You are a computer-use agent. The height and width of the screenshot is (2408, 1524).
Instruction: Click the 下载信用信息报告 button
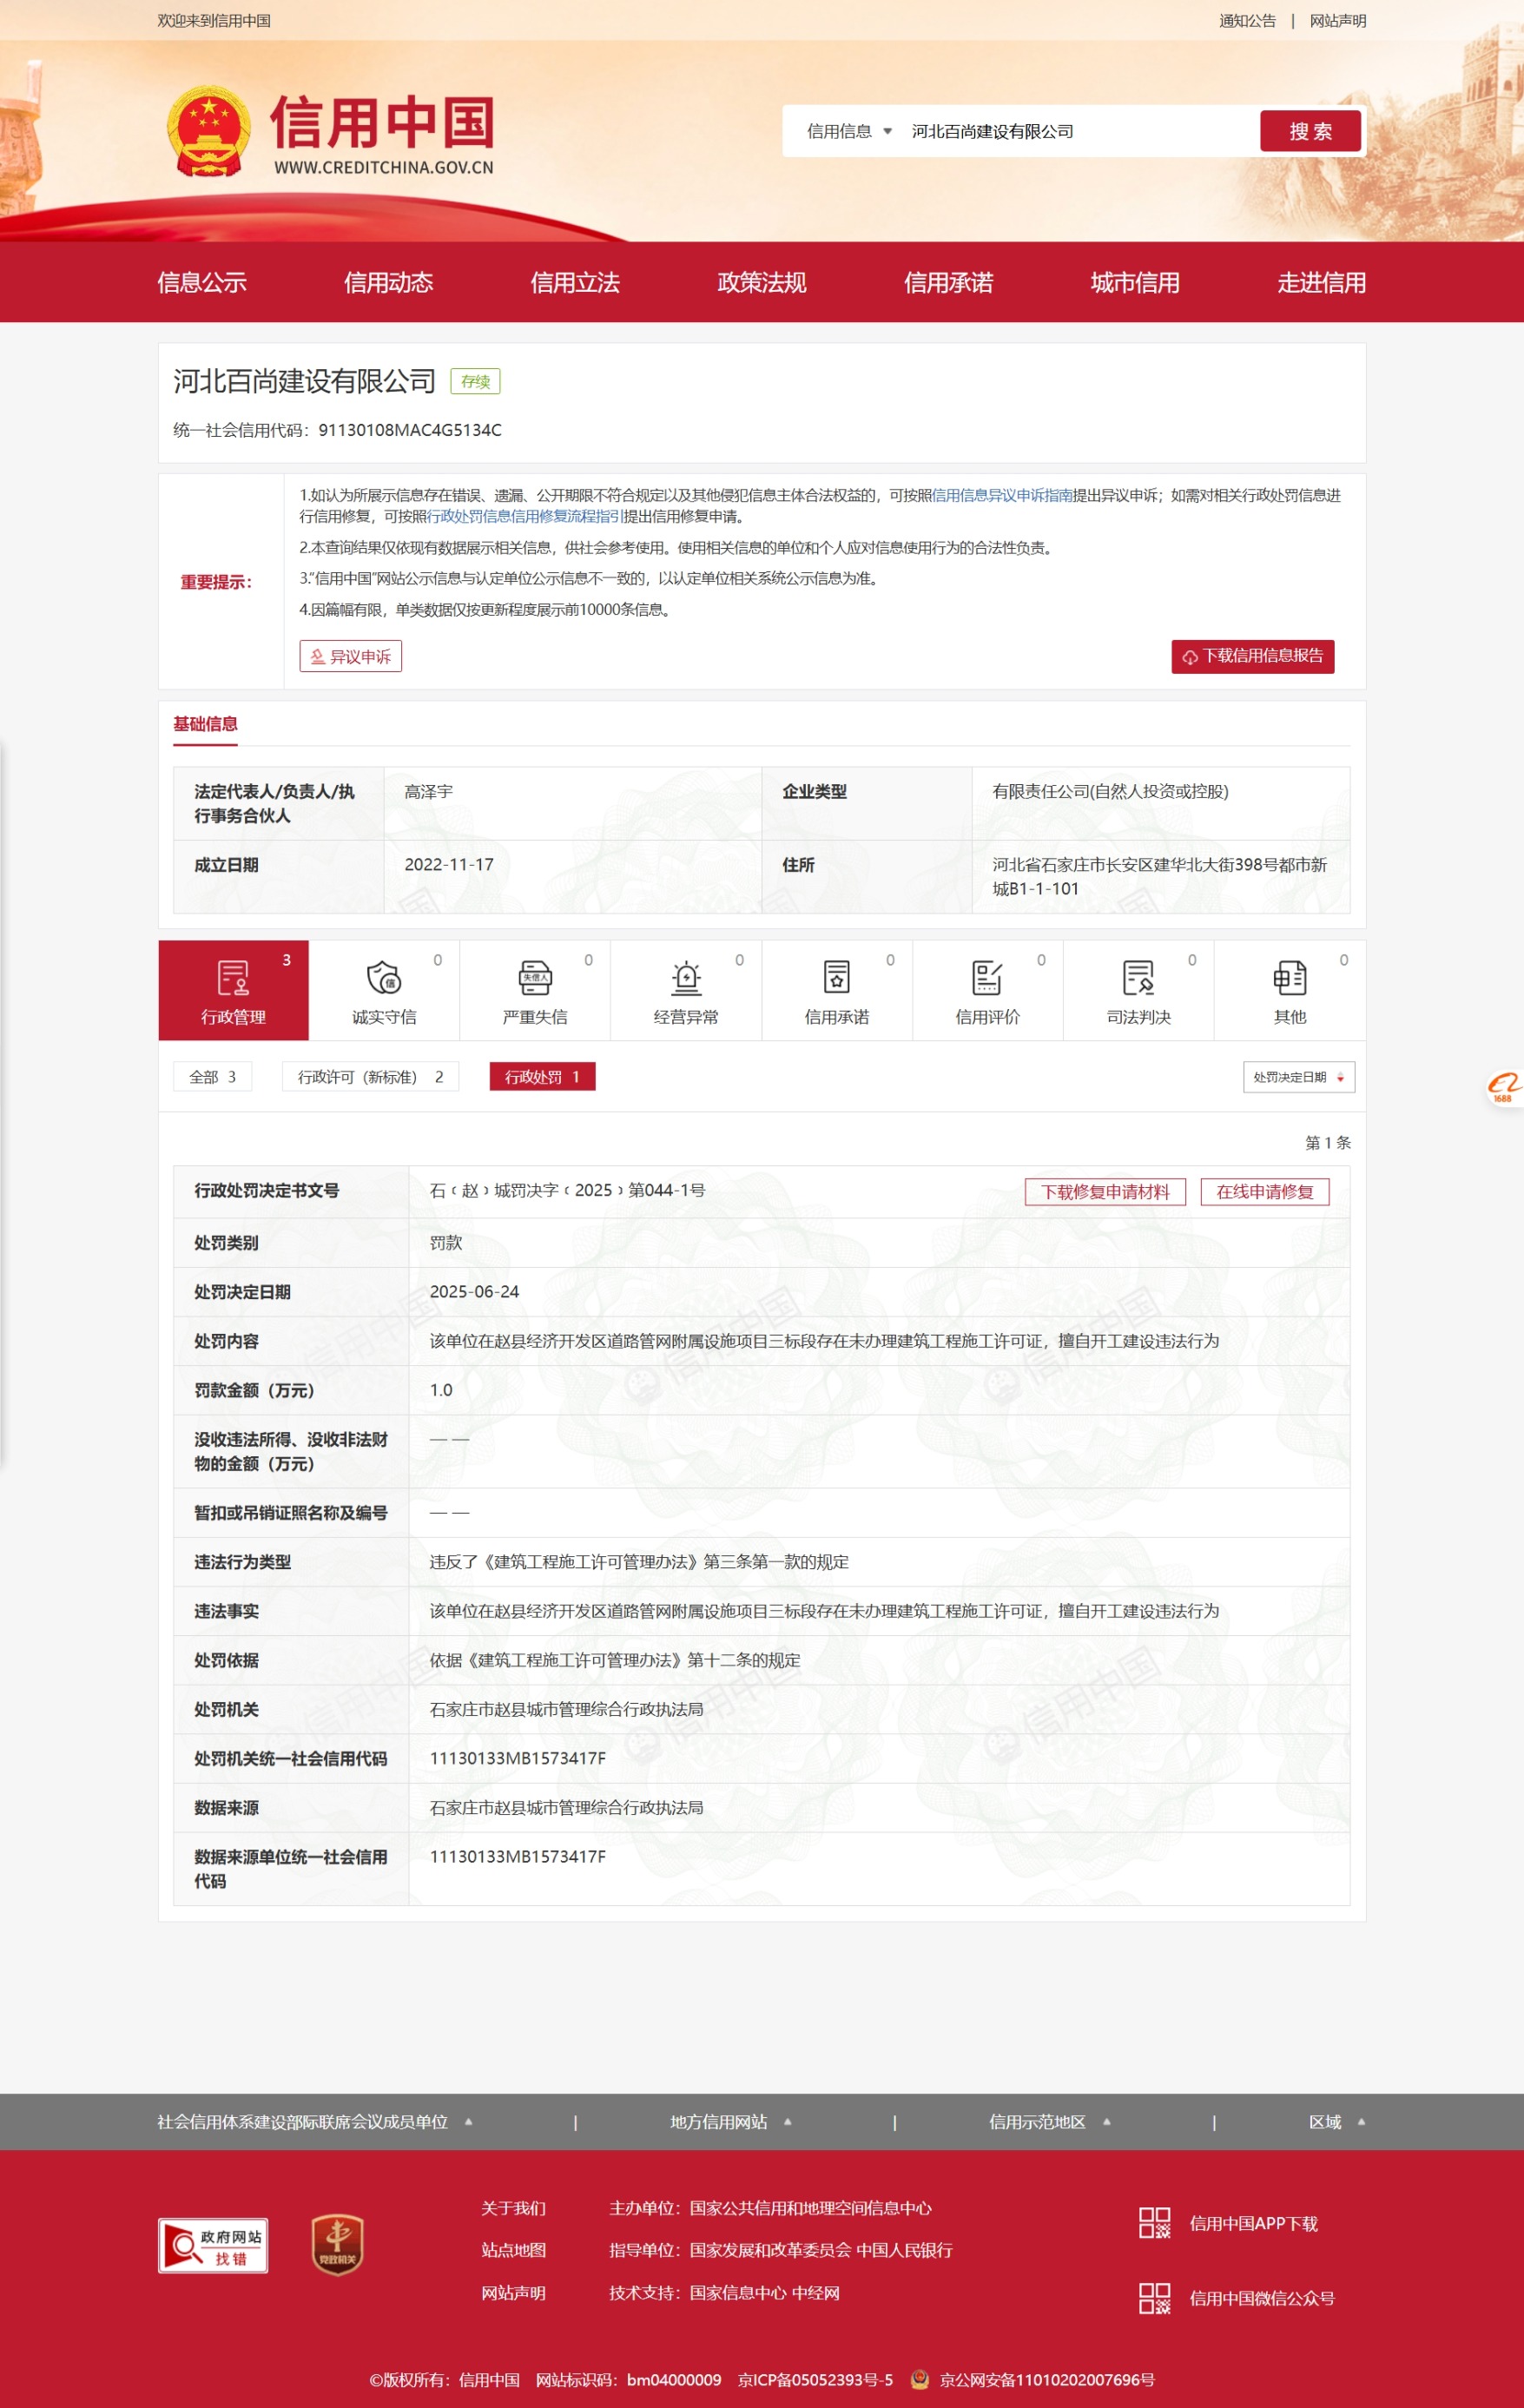click(1252, 656)
